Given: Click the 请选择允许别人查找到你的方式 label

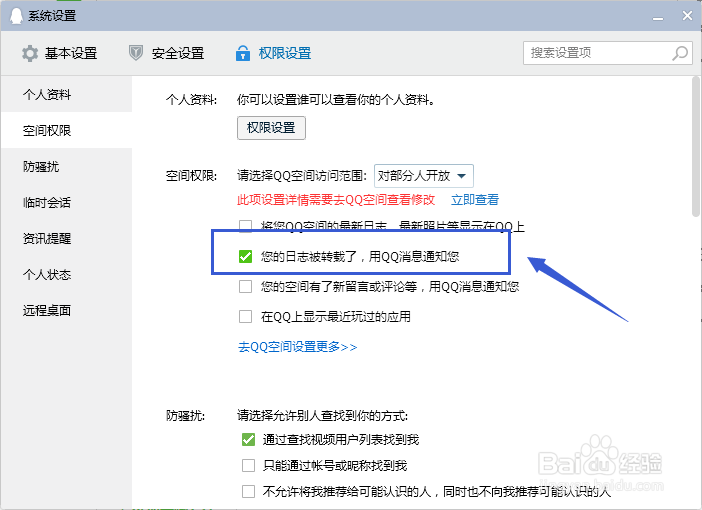Looking at the screenshot, I should click(x=322, y=416).
